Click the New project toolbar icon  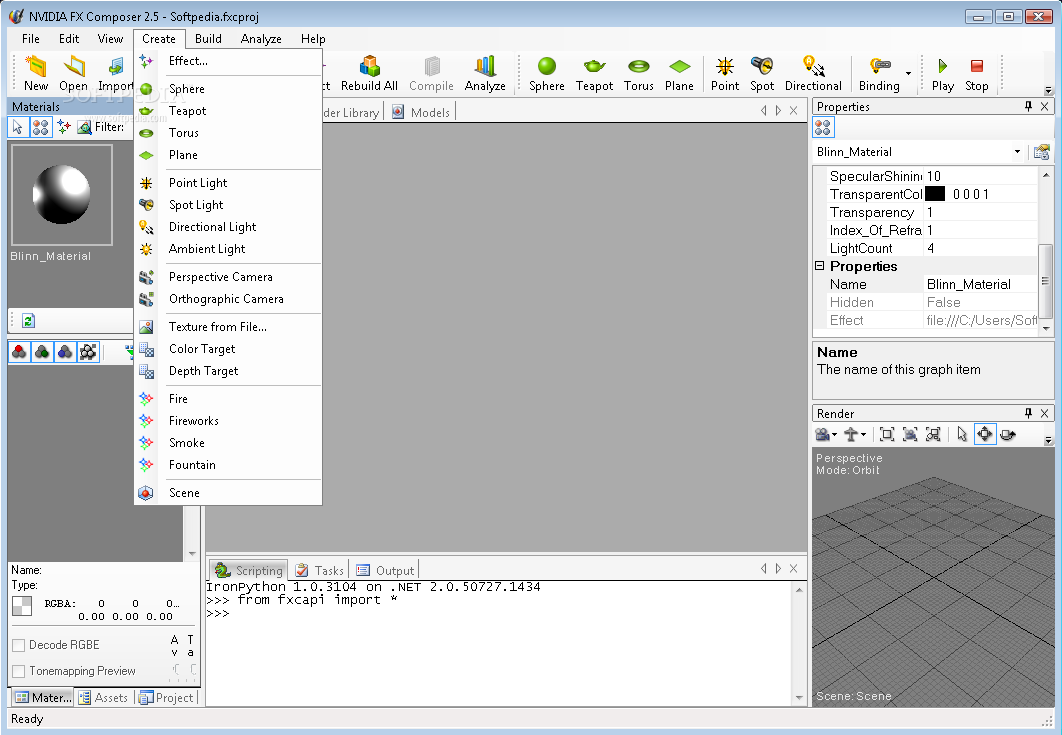pos(35,73)
